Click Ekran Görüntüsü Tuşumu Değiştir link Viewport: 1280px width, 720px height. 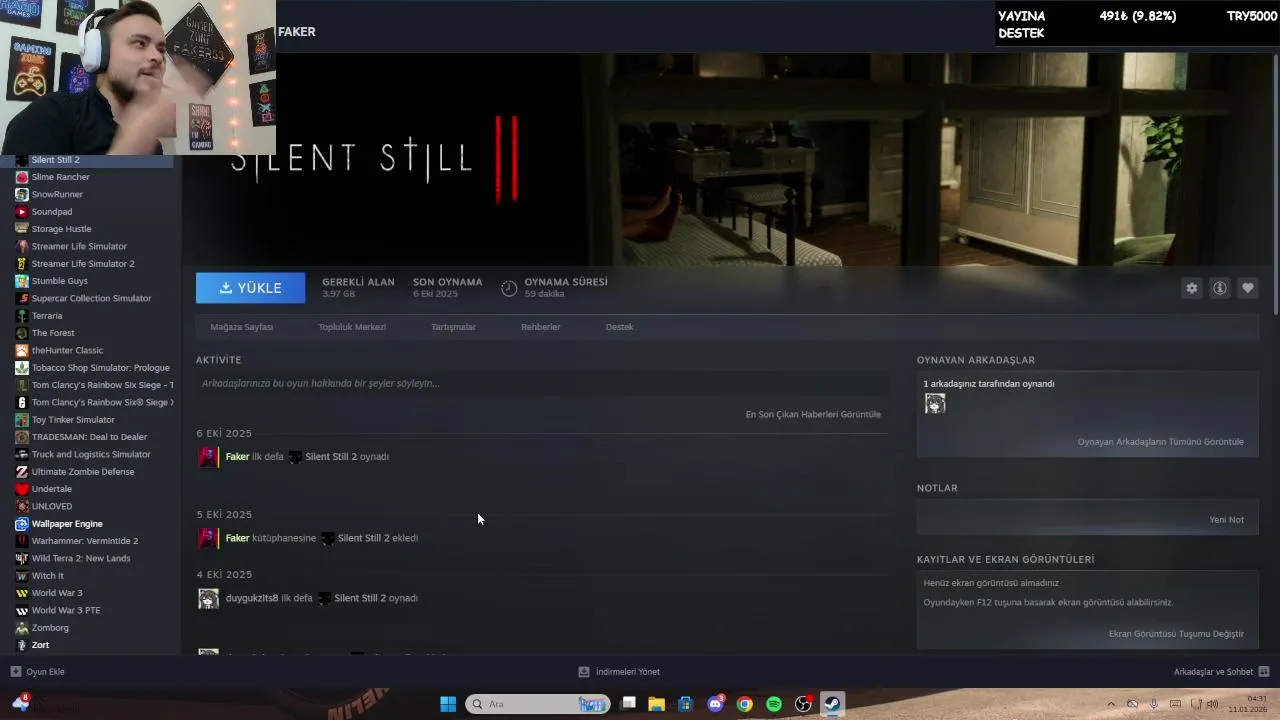click(1176, 634)
